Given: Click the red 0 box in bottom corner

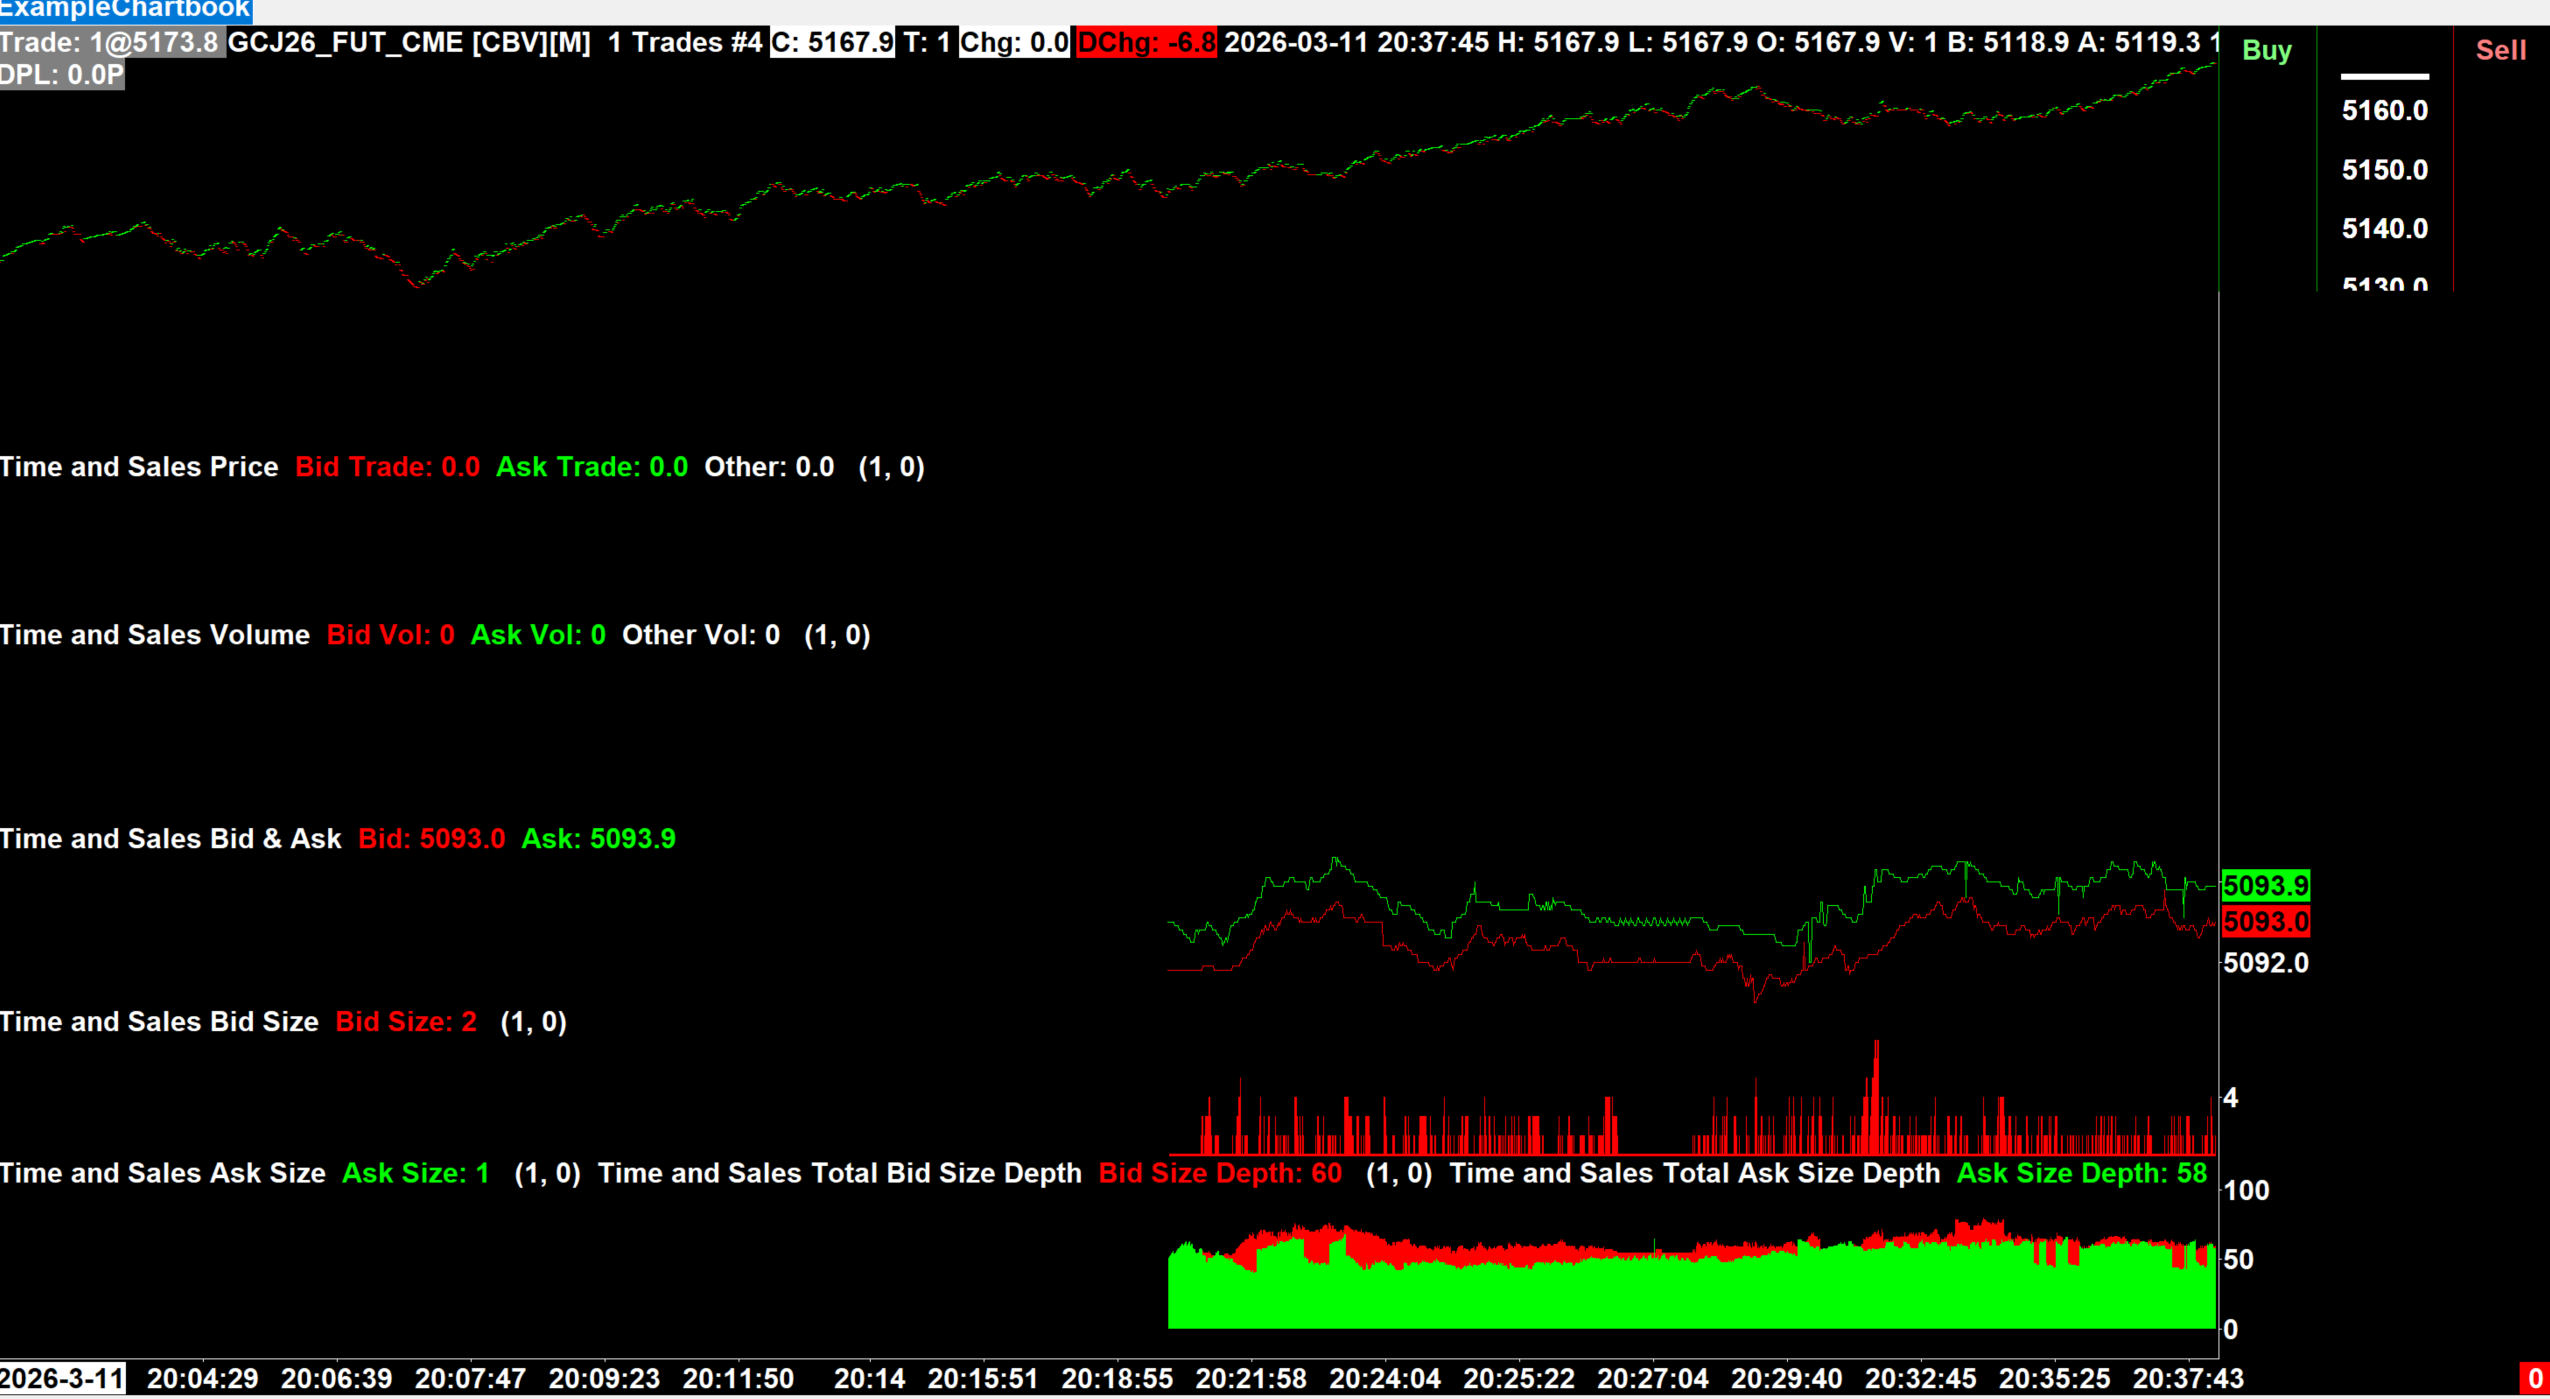Looking at the screenshot, I should (x=2534, y=1379).
